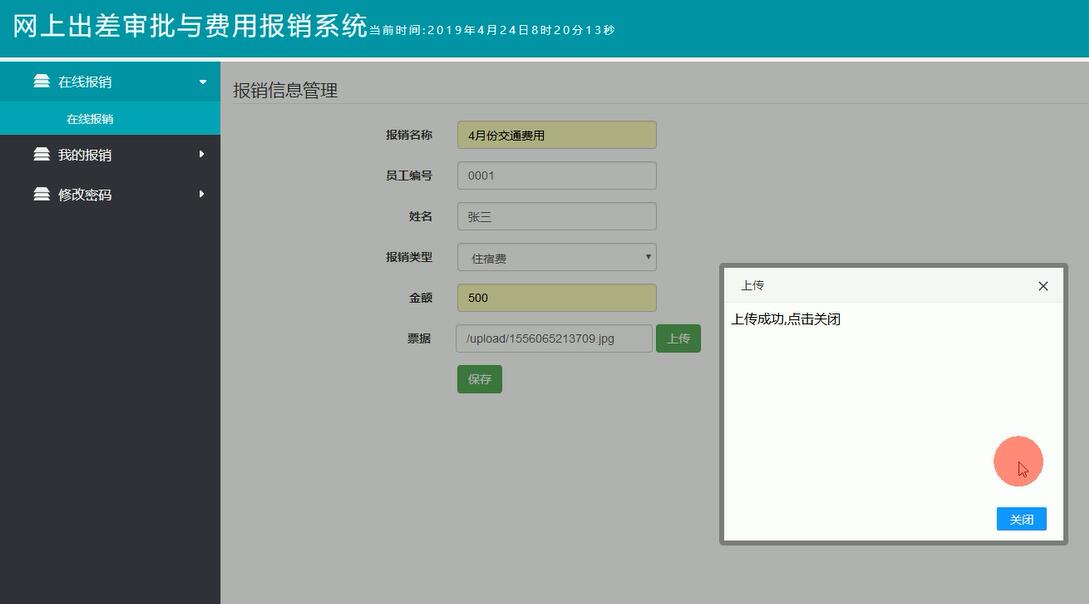Select the 报销名称 input field
The image size is (1089, 604).
pyautogui.click(x=556, y=134)
